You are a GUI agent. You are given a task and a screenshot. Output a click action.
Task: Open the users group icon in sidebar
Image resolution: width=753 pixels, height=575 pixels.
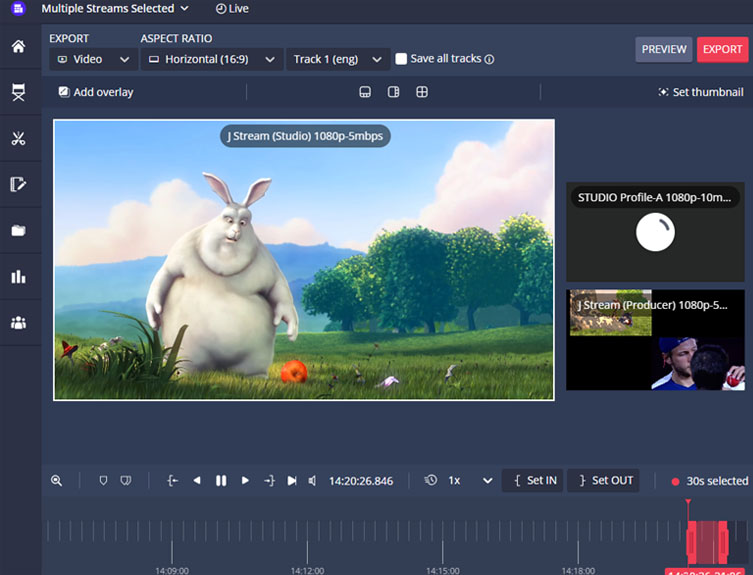coord(18,323)
